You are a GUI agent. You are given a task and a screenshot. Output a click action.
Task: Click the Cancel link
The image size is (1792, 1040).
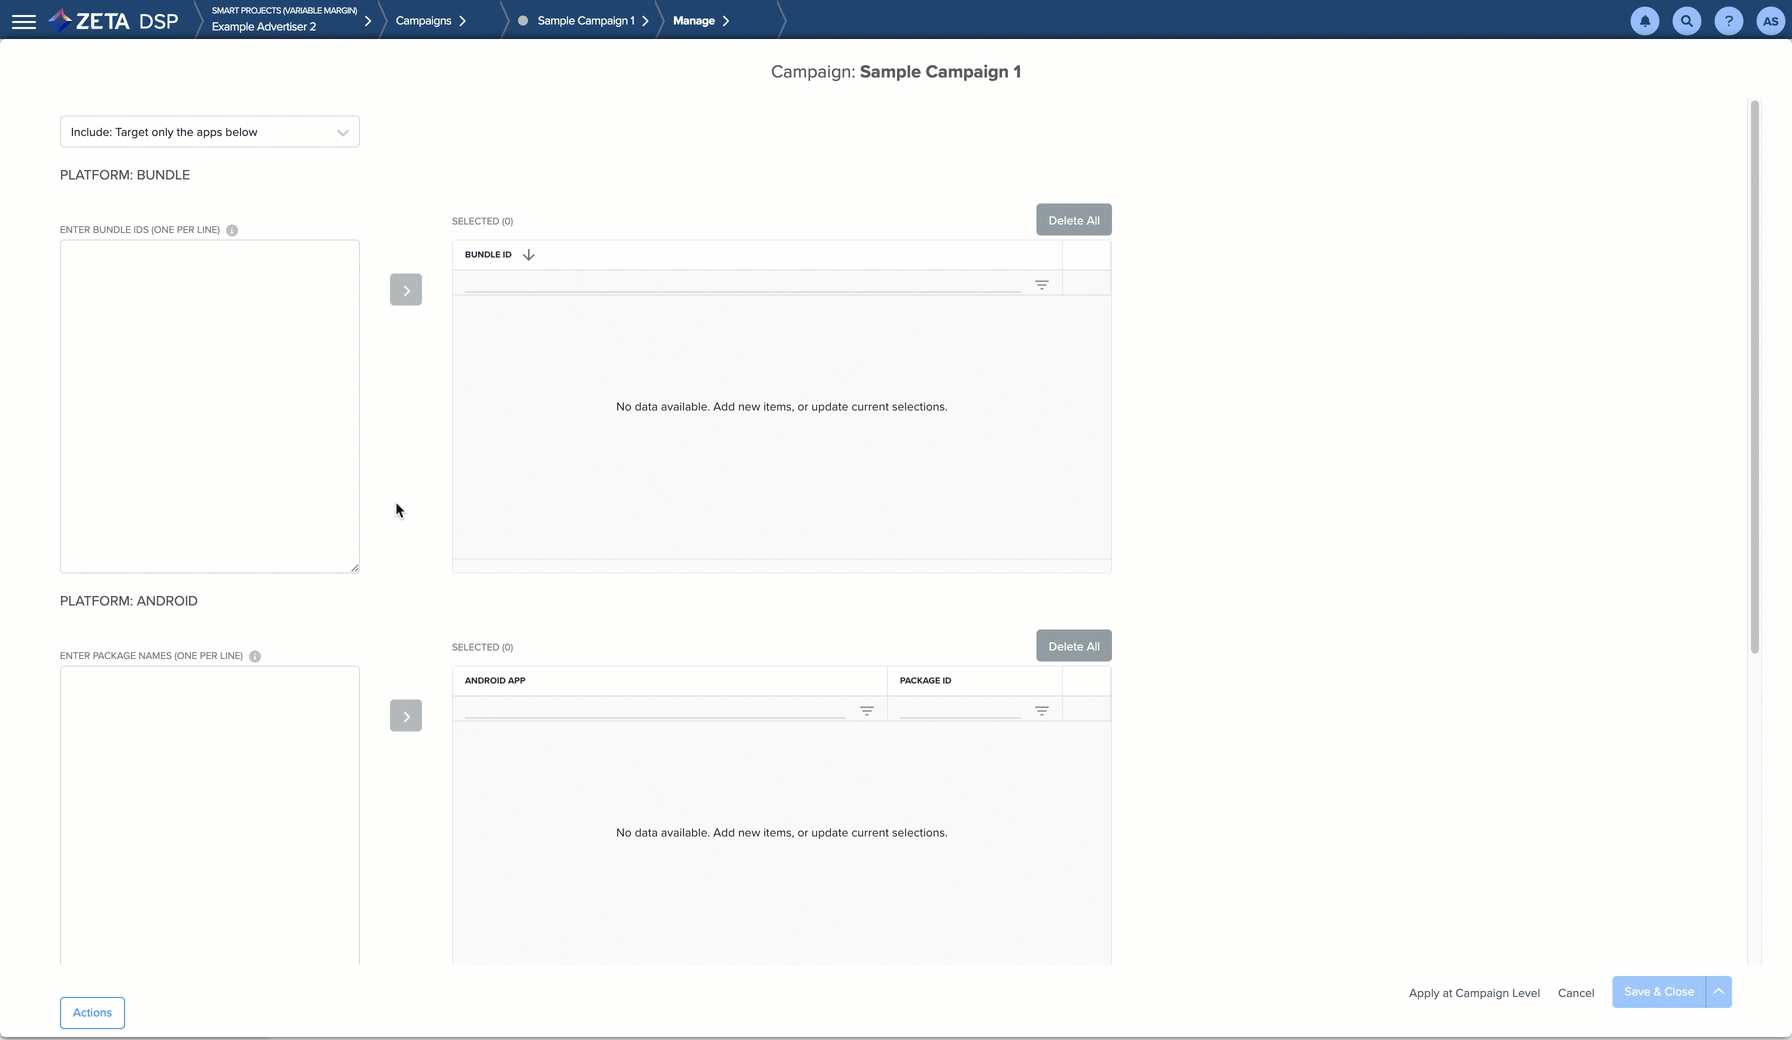coord(1575,993)
